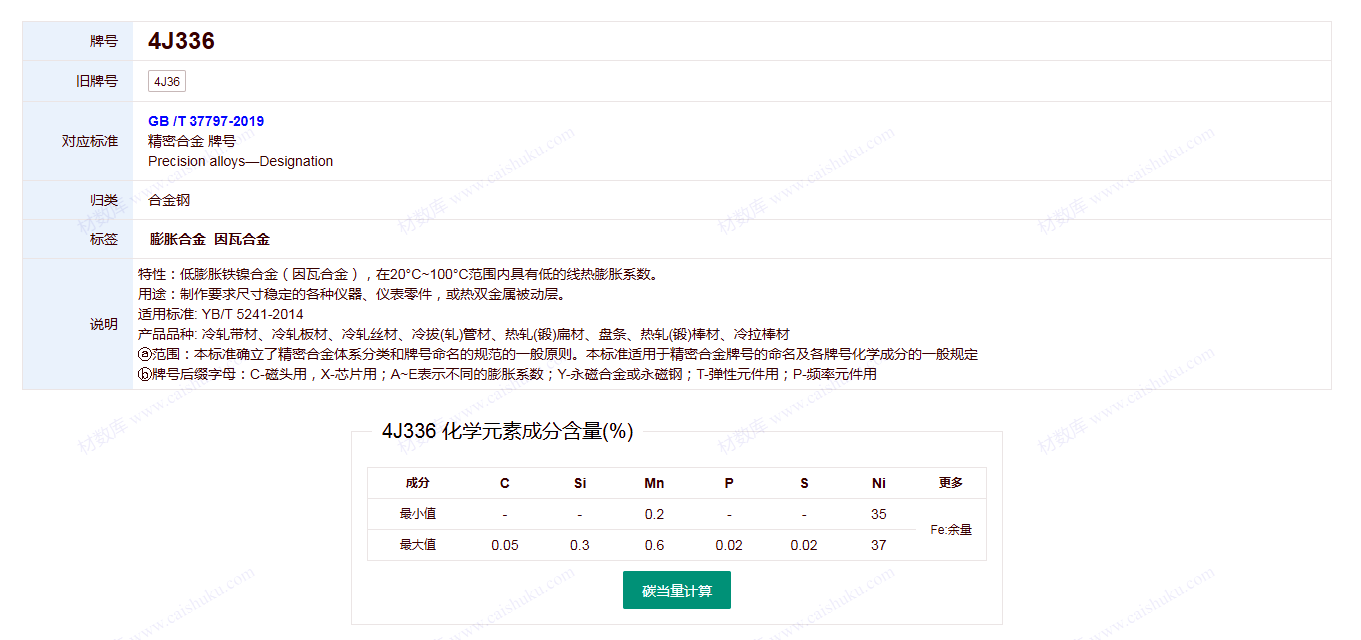Click the Precision alloys—Designation text
Image resolution: width=1361 pixels, height=640 pixels.
[240, 161]
